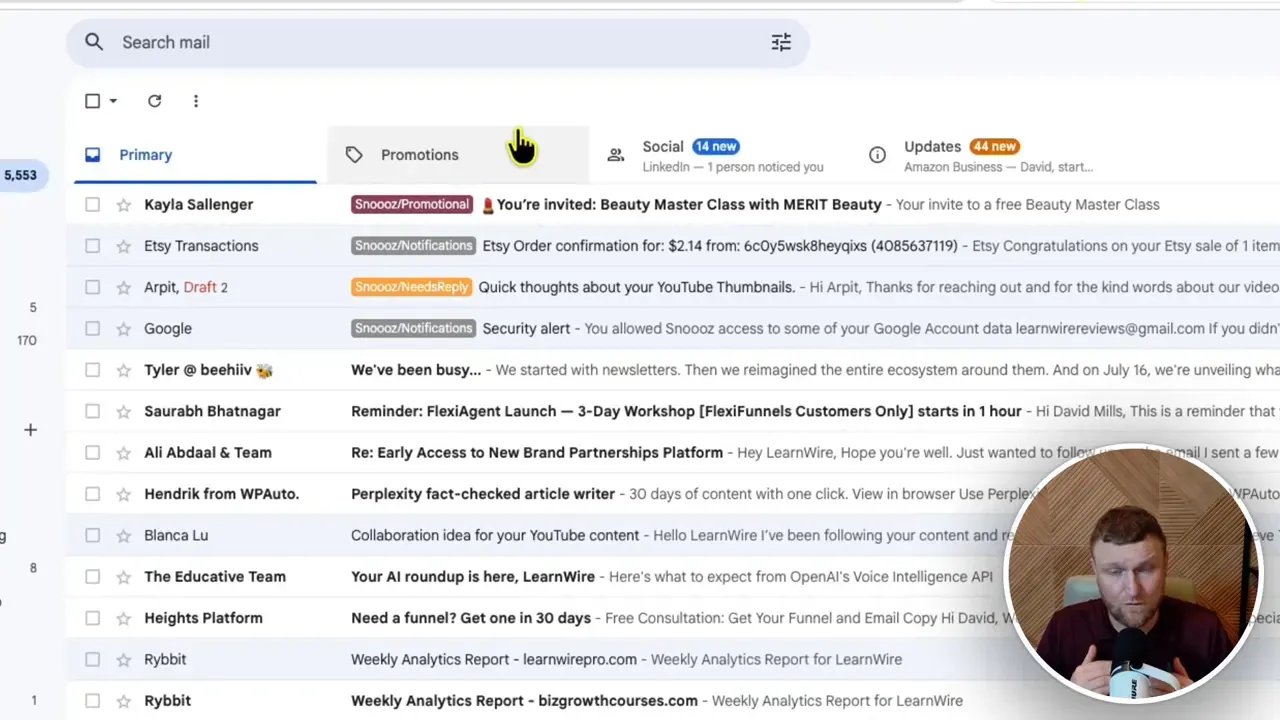Select the Arpit draft email checkbox
Screen dimensions: 1280x720
pos(92,287)
